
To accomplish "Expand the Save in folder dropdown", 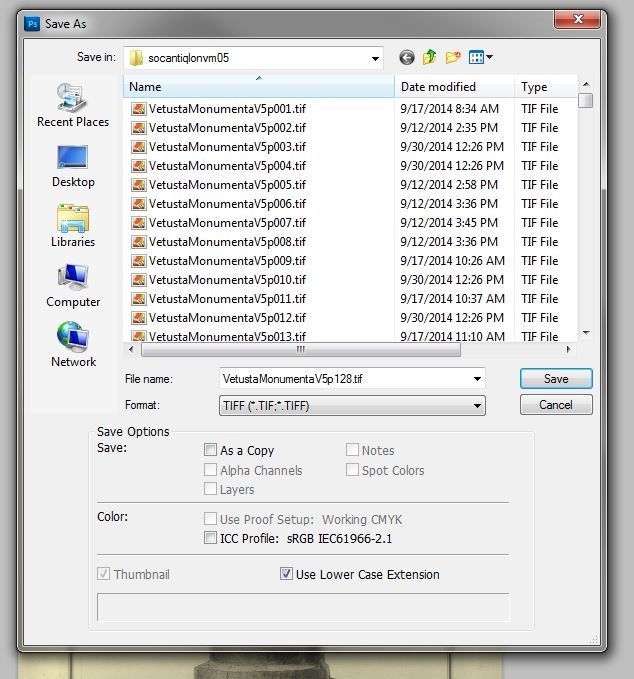I will 374,58.
